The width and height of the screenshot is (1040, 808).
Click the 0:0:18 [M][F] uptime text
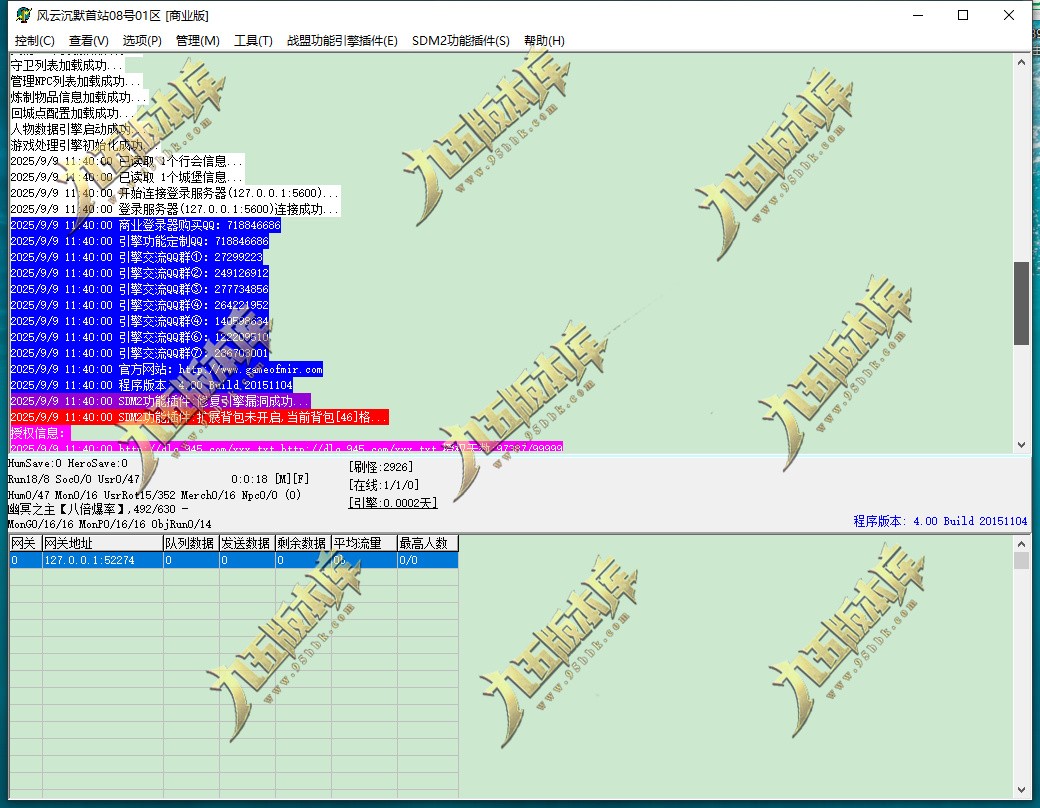pos(270,479)
